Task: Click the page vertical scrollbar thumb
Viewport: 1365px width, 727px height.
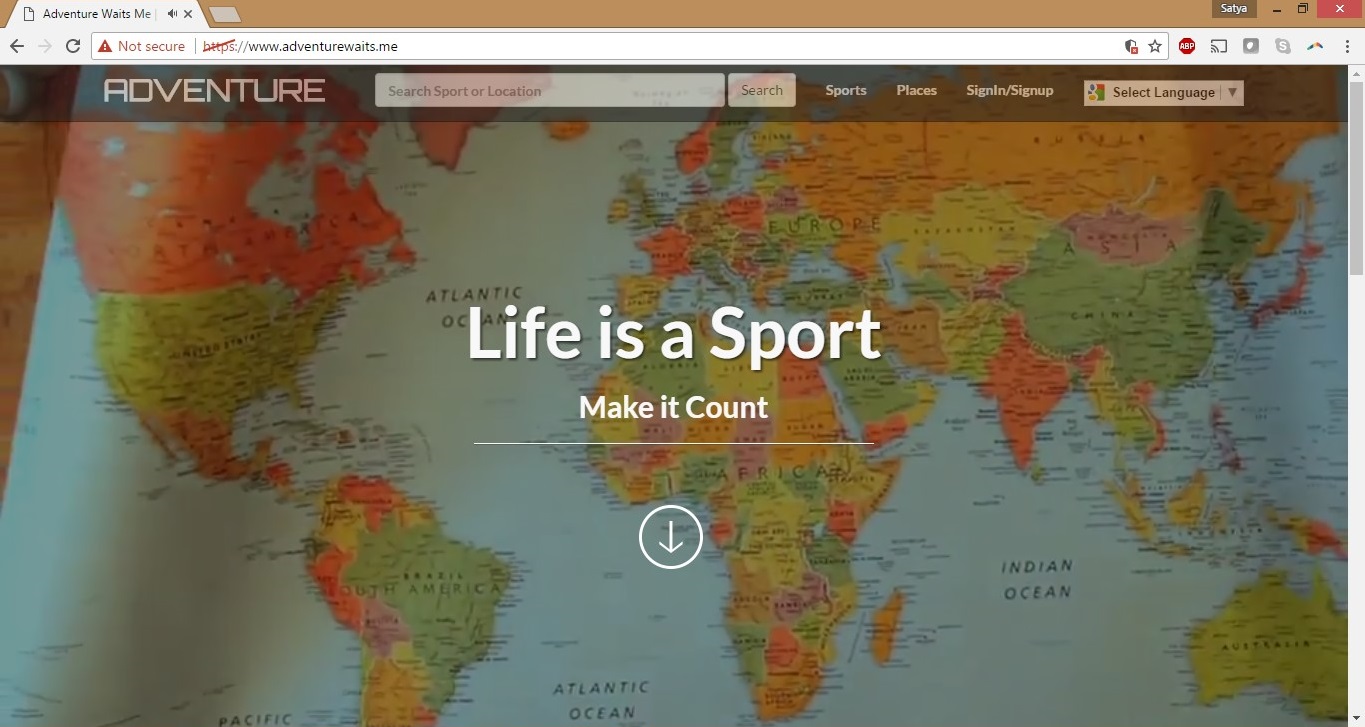Action: pos(1357,176)
